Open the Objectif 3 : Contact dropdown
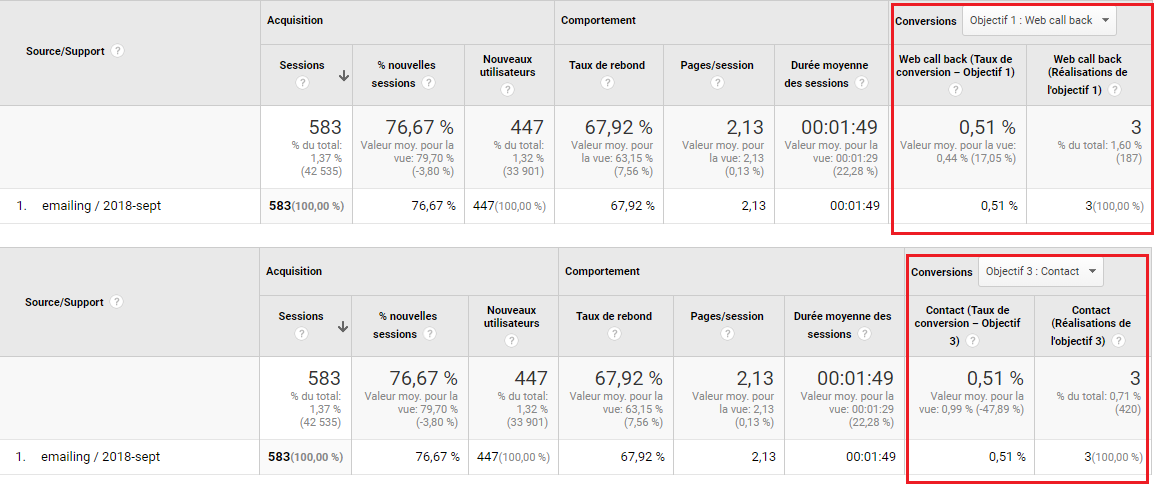Viewport: 1159px width, 499px height. pos(1041,271)
